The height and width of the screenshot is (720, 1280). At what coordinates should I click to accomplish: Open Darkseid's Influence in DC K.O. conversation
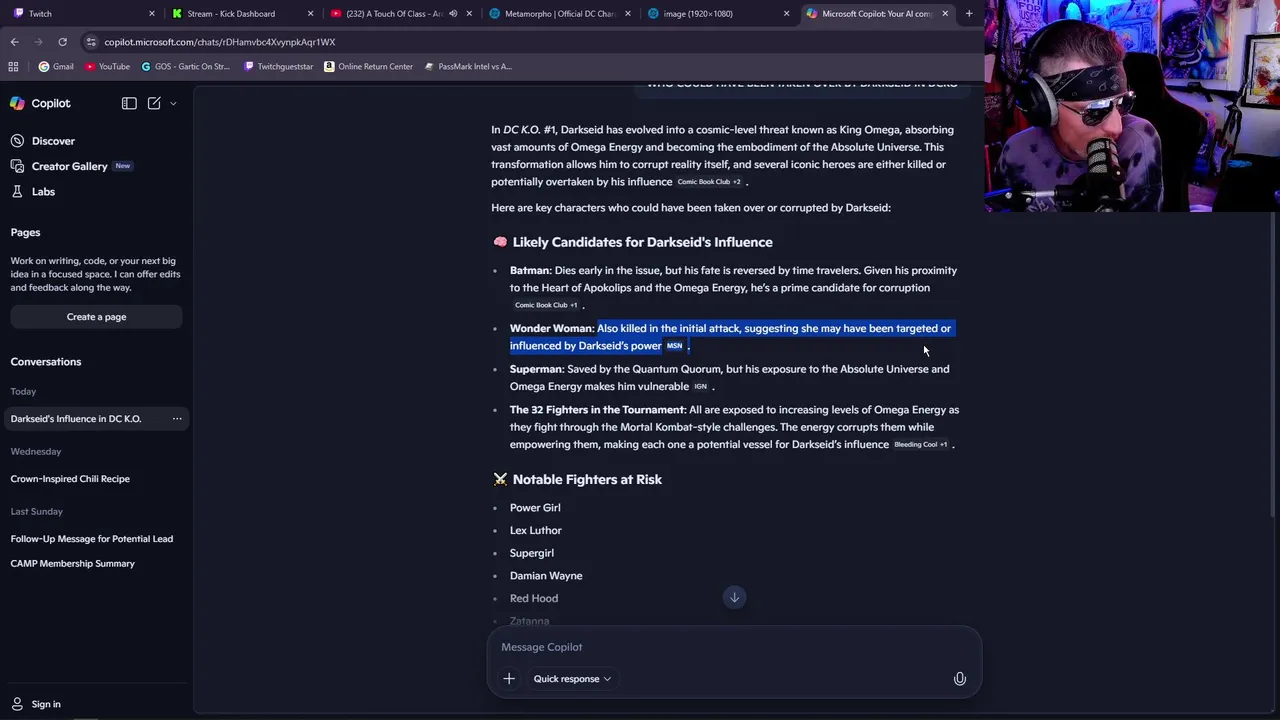pyautogui.click(x=76, y=419)
